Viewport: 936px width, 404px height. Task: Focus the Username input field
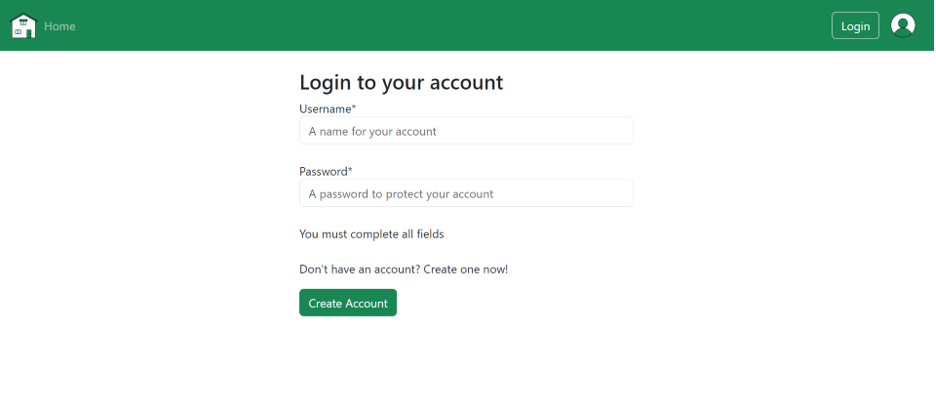tap(465, 131)
